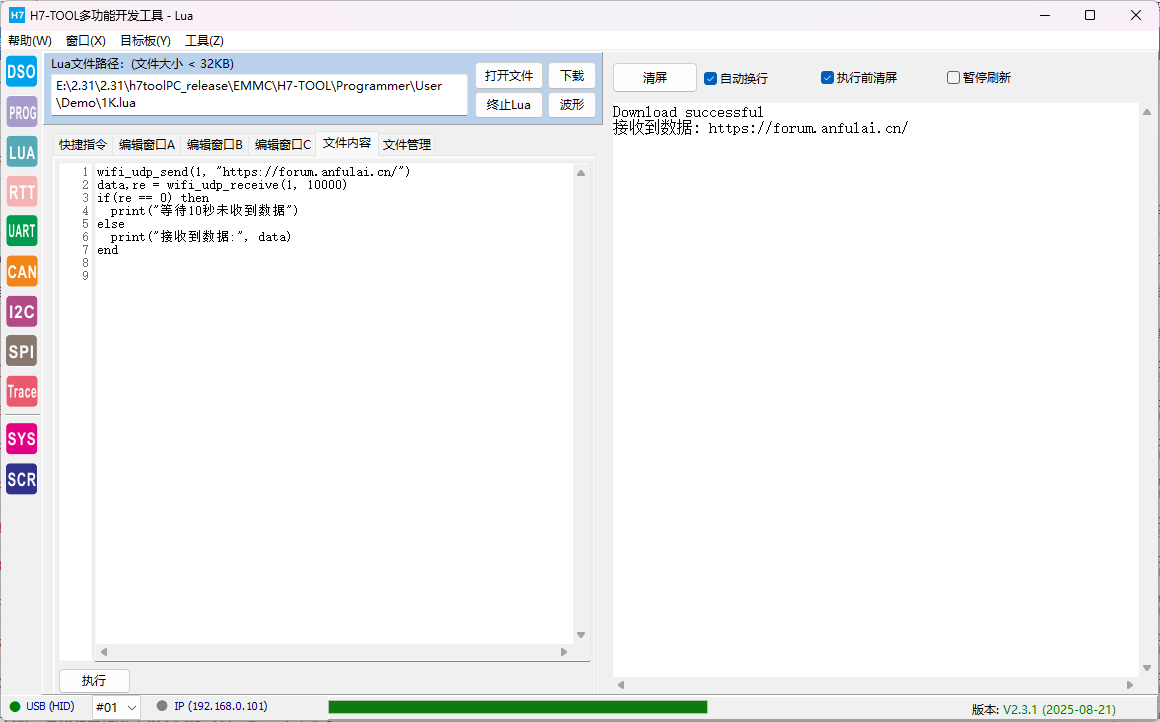Enable the 暂停刷新 checkbox

(x=953, y=78)
